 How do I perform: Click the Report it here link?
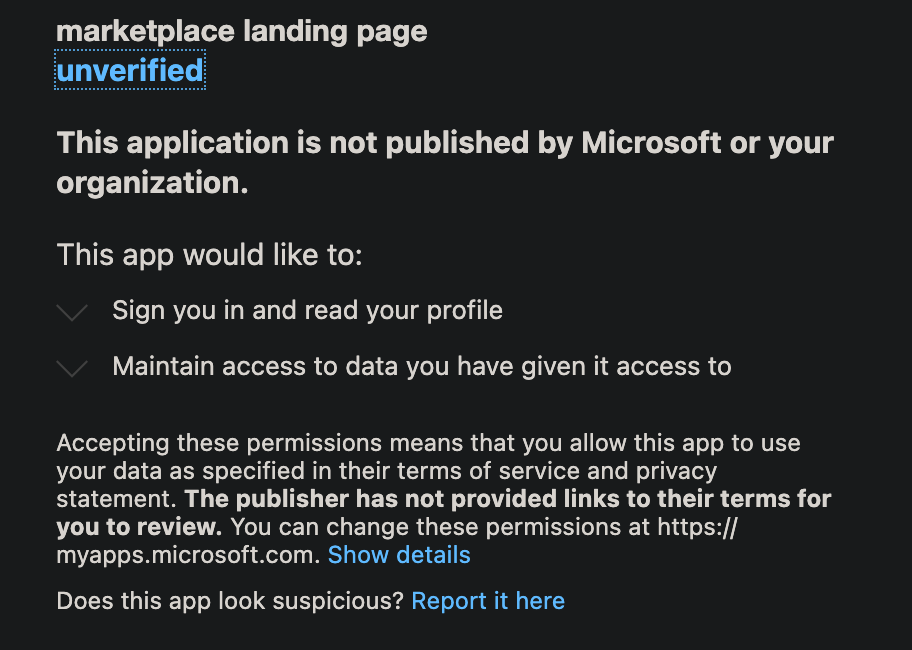488,601
